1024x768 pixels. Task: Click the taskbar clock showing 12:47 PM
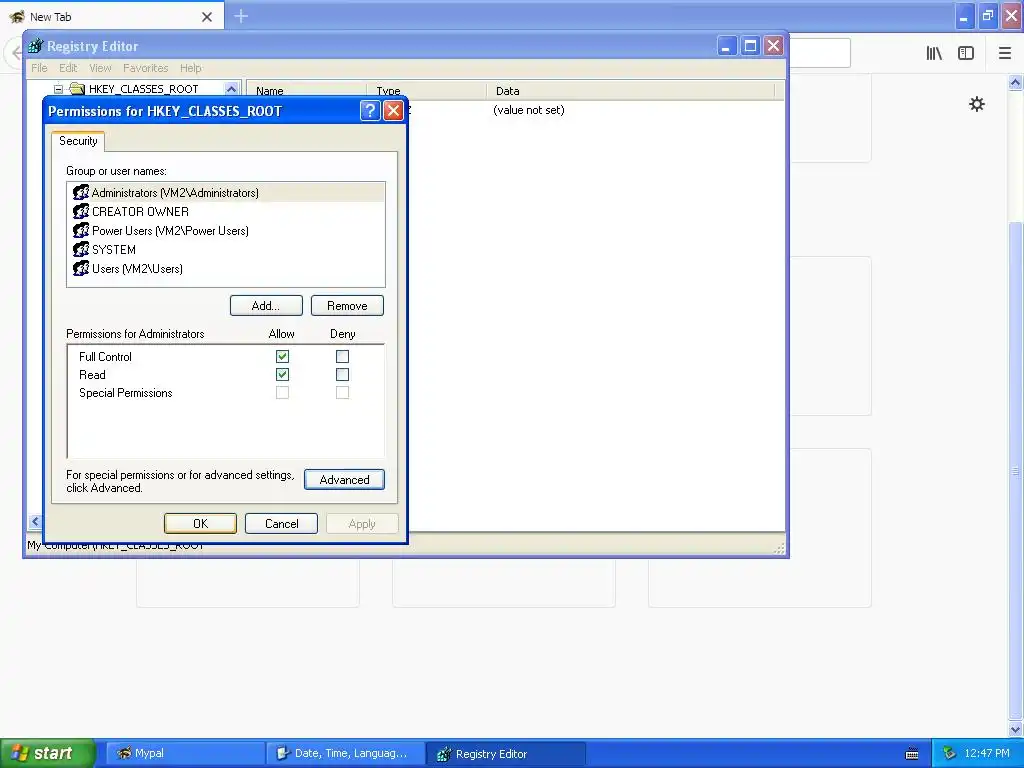click(x=987, y=753)
